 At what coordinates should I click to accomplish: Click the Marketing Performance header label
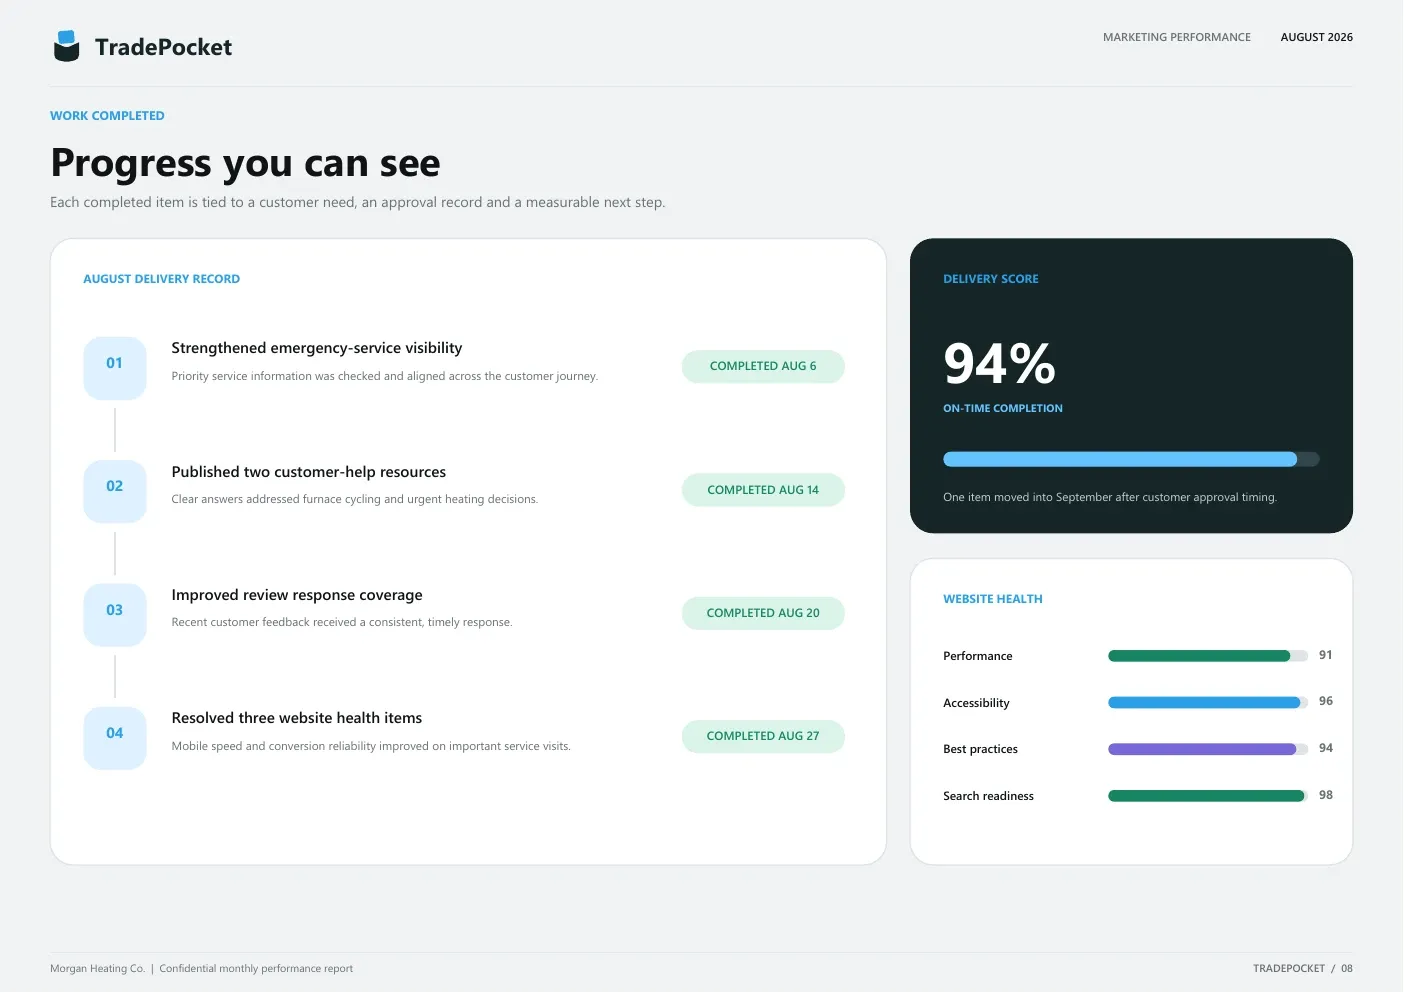1177,37
